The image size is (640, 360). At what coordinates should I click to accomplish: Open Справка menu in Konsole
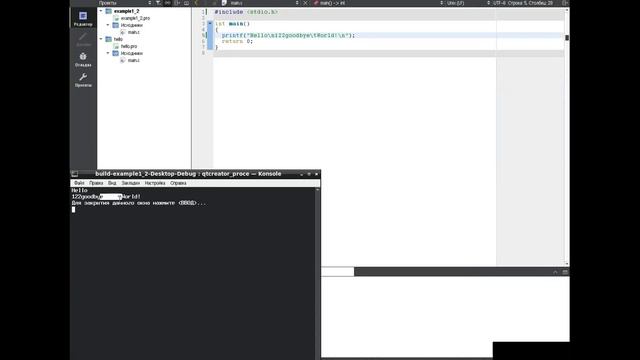click(x=178, y=183)
